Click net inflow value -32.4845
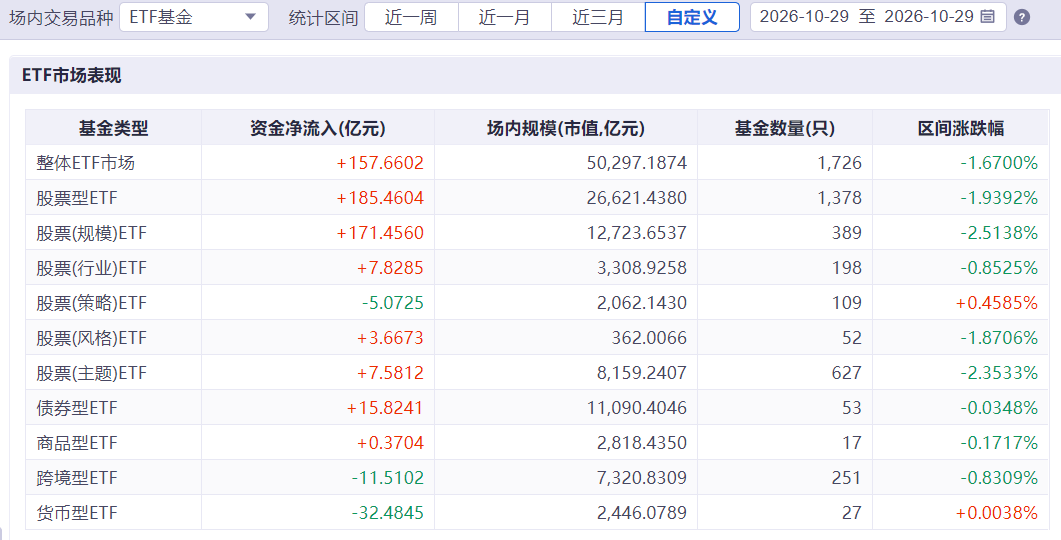 click(x=388, y=513)
